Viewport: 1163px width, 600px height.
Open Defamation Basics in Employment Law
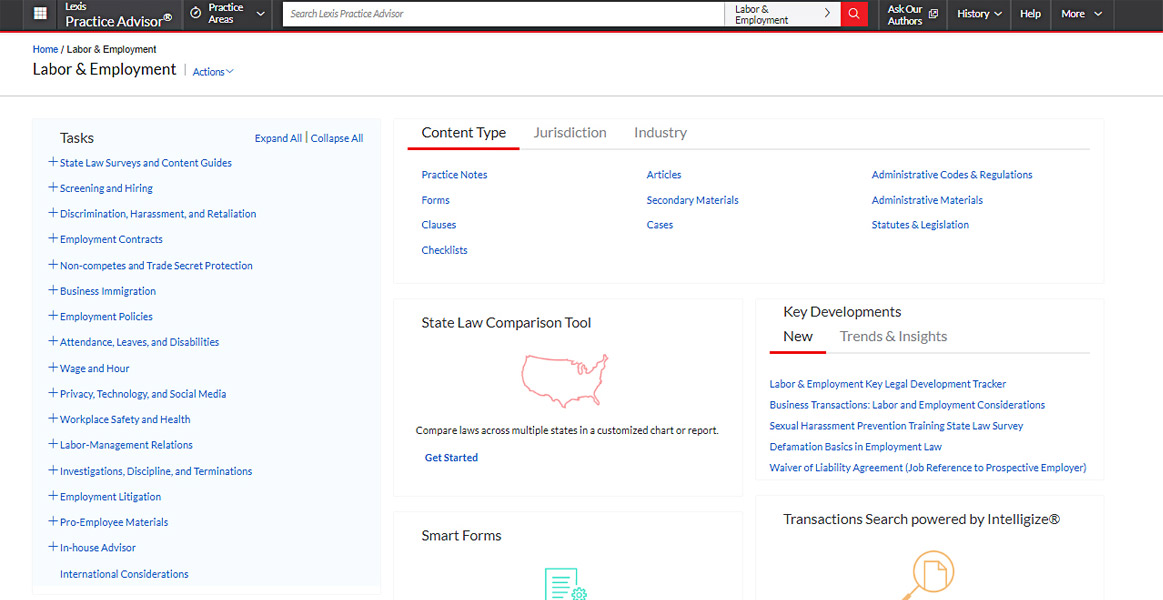[855, 447]
